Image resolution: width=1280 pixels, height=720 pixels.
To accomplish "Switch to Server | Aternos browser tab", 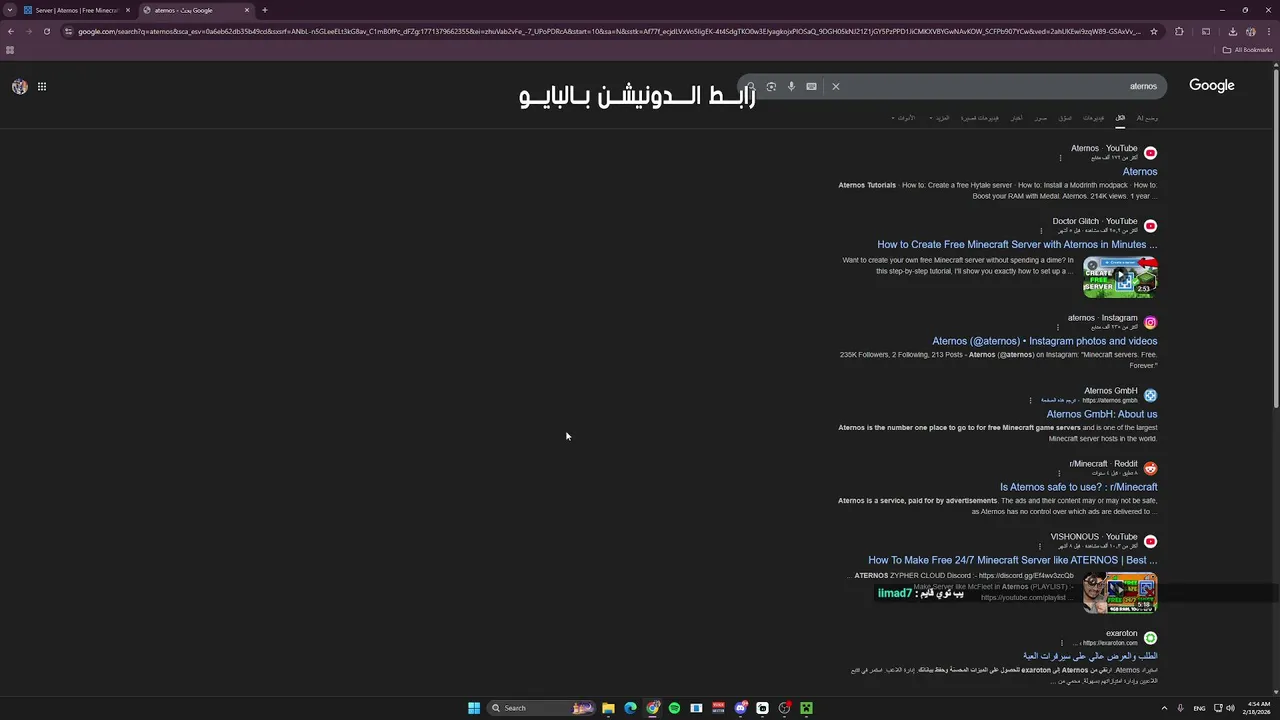I will 76,10.
